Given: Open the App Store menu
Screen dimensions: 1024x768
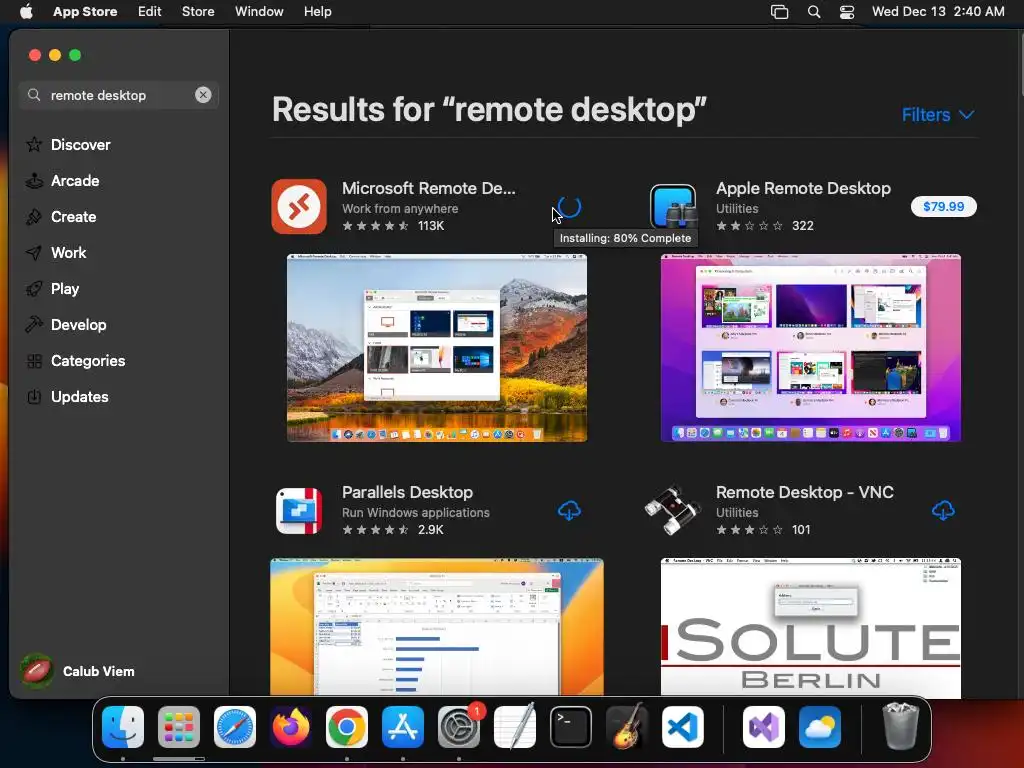Looking at the screenshot, I should [x=85, y=12].
